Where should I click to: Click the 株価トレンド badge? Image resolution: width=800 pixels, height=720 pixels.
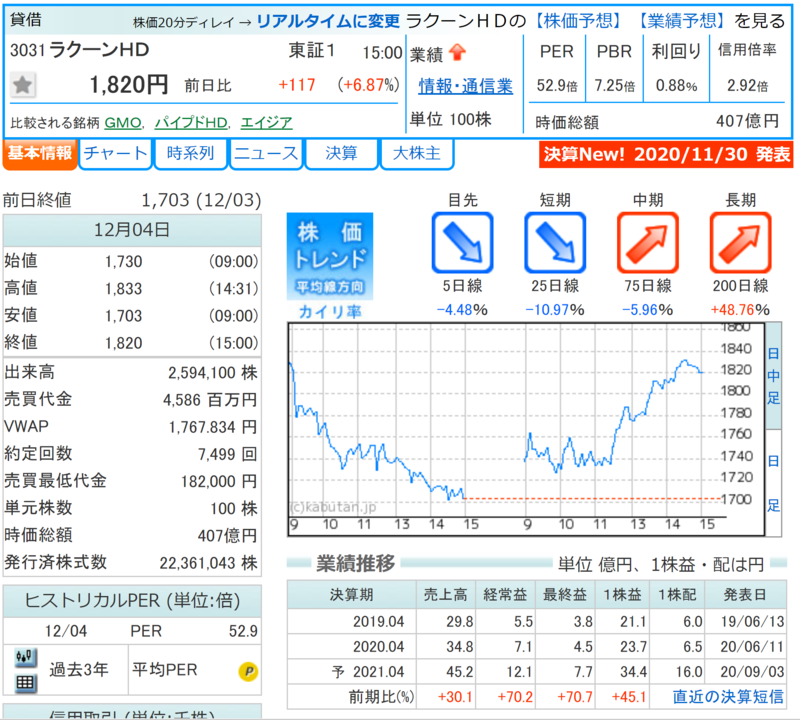click(330, 256)
